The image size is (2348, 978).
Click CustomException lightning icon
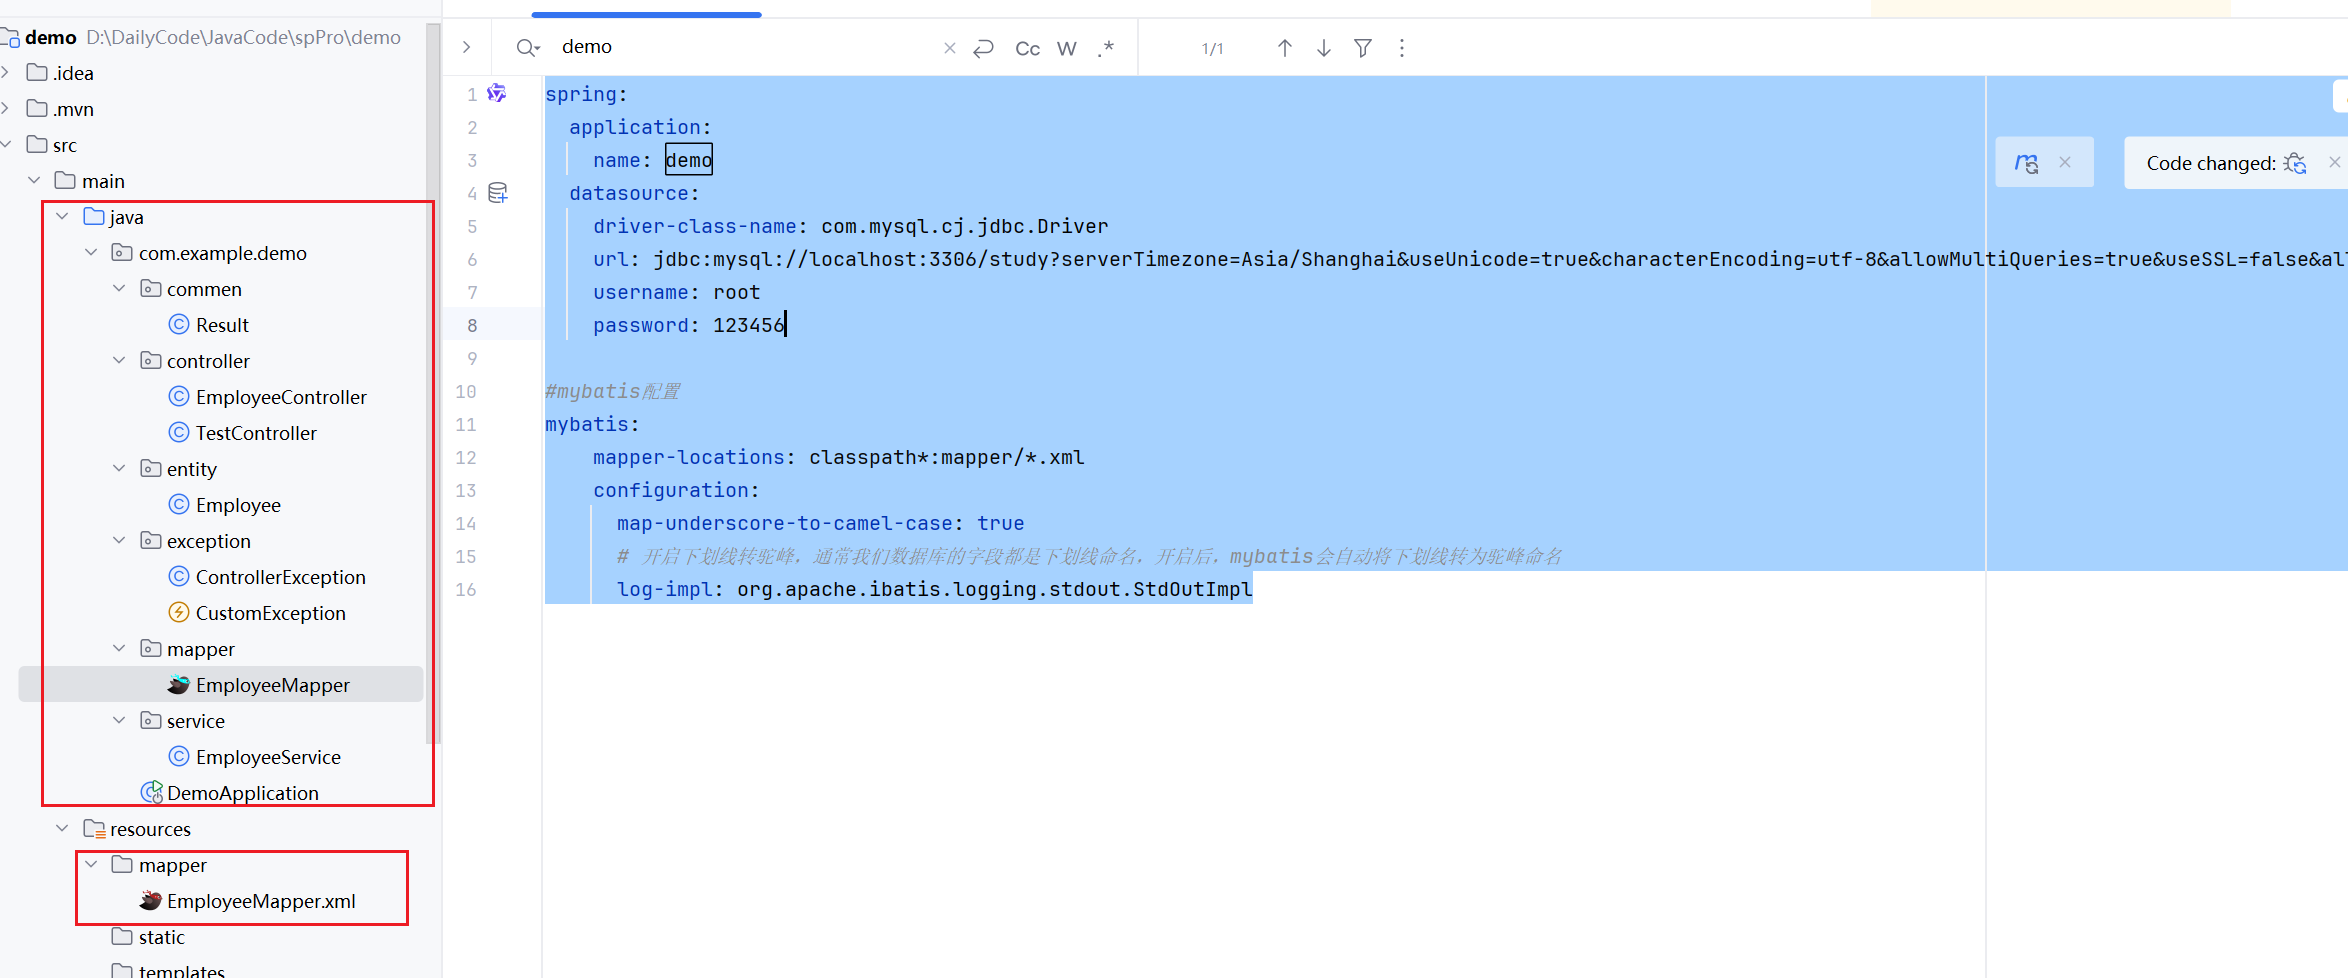click(179, 612)
